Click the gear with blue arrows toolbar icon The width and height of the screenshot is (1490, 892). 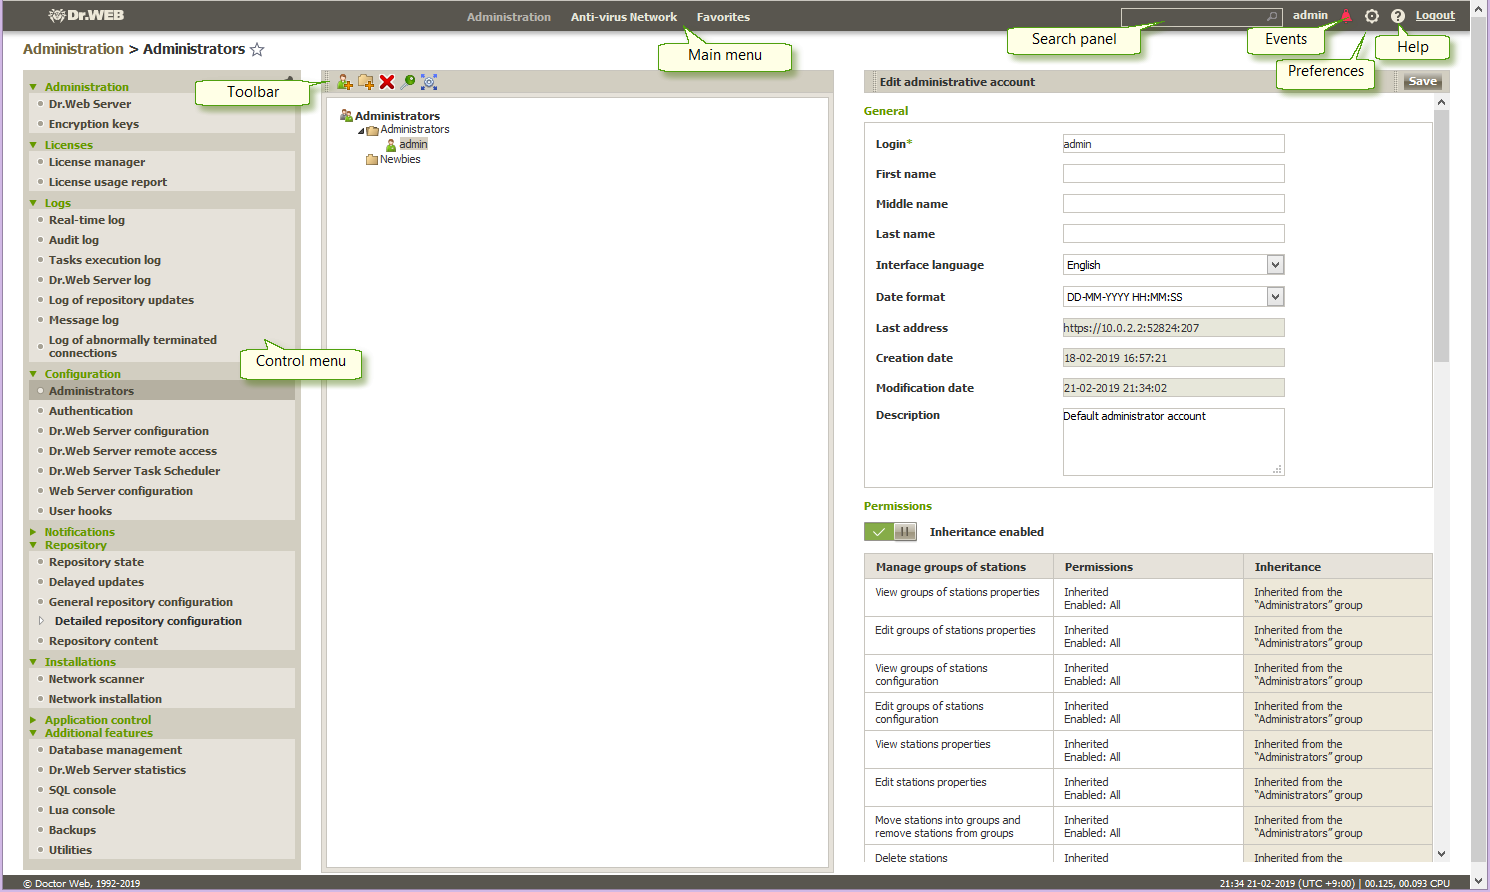[429, 82]
